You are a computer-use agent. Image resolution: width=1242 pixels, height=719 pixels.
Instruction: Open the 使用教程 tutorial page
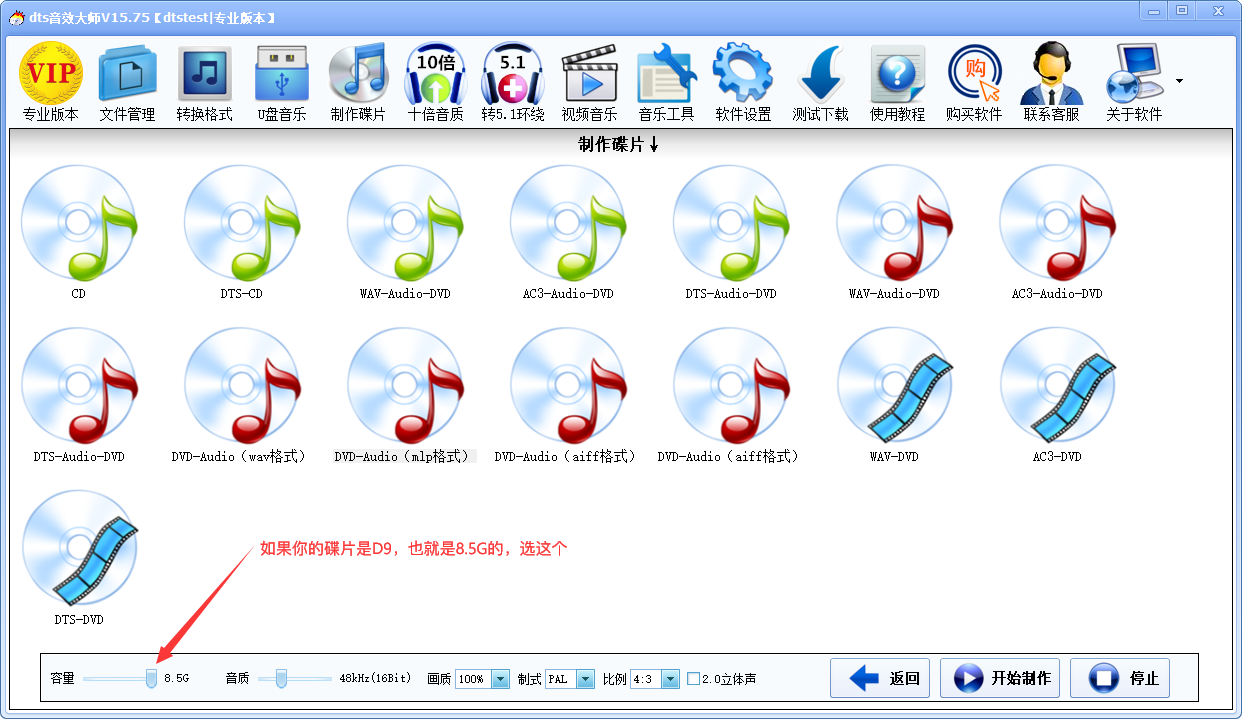click(897, 80)
